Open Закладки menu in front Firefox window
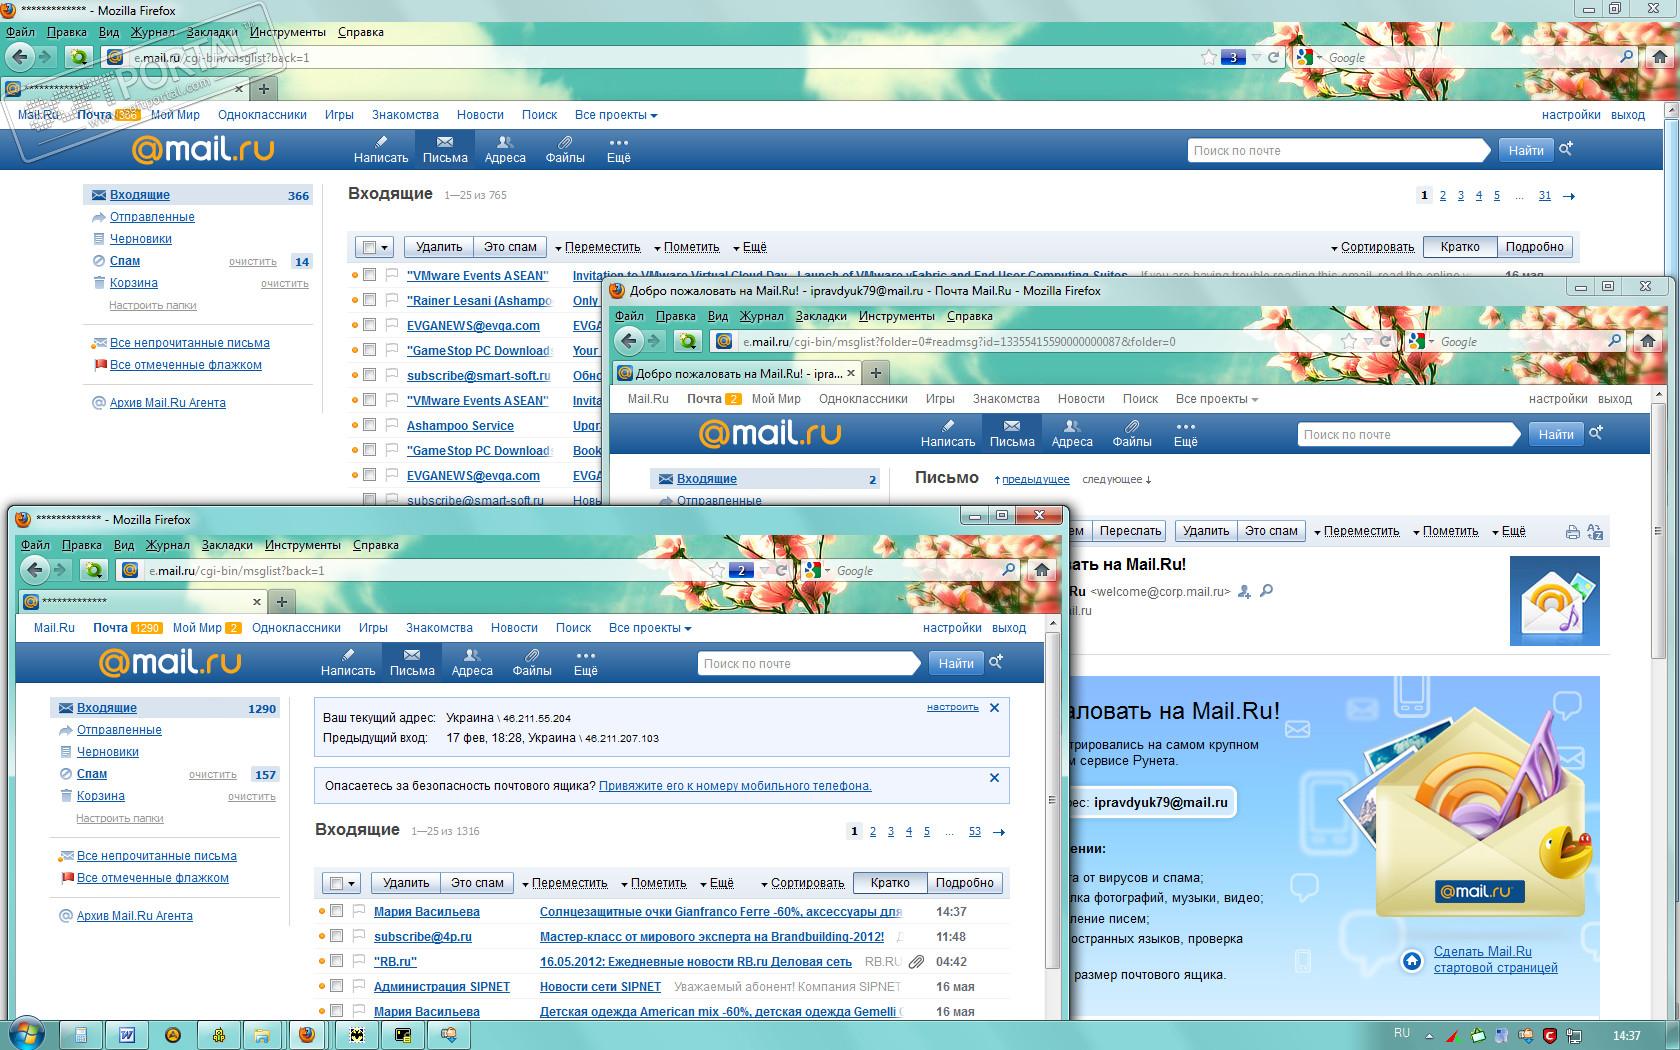The width and height of the screenshot is (1680, 1050). [x=227, y=545]
